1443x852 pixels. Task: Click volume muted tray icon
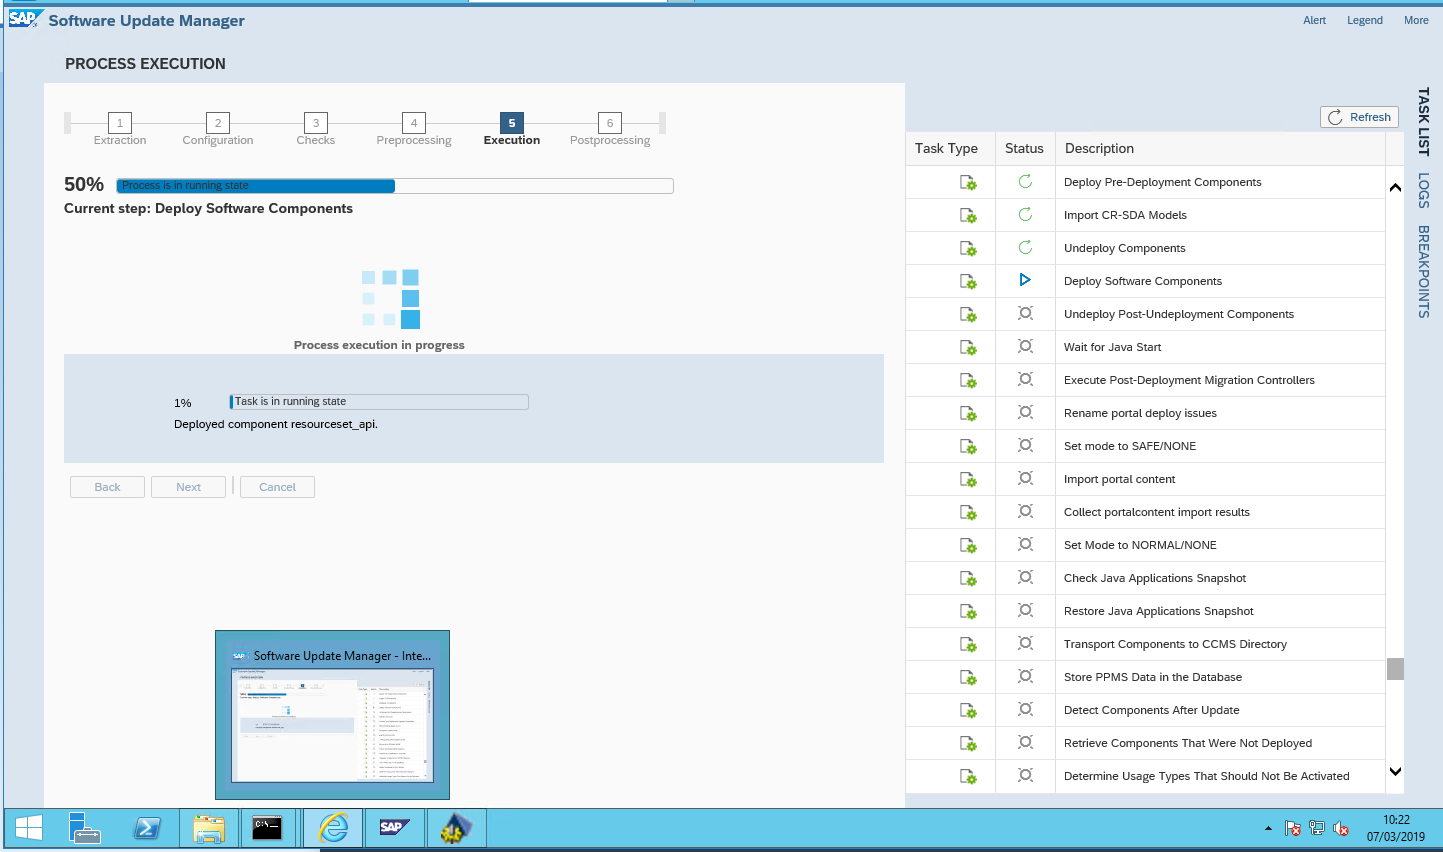pyautogui.click(x=1341, y=829)
